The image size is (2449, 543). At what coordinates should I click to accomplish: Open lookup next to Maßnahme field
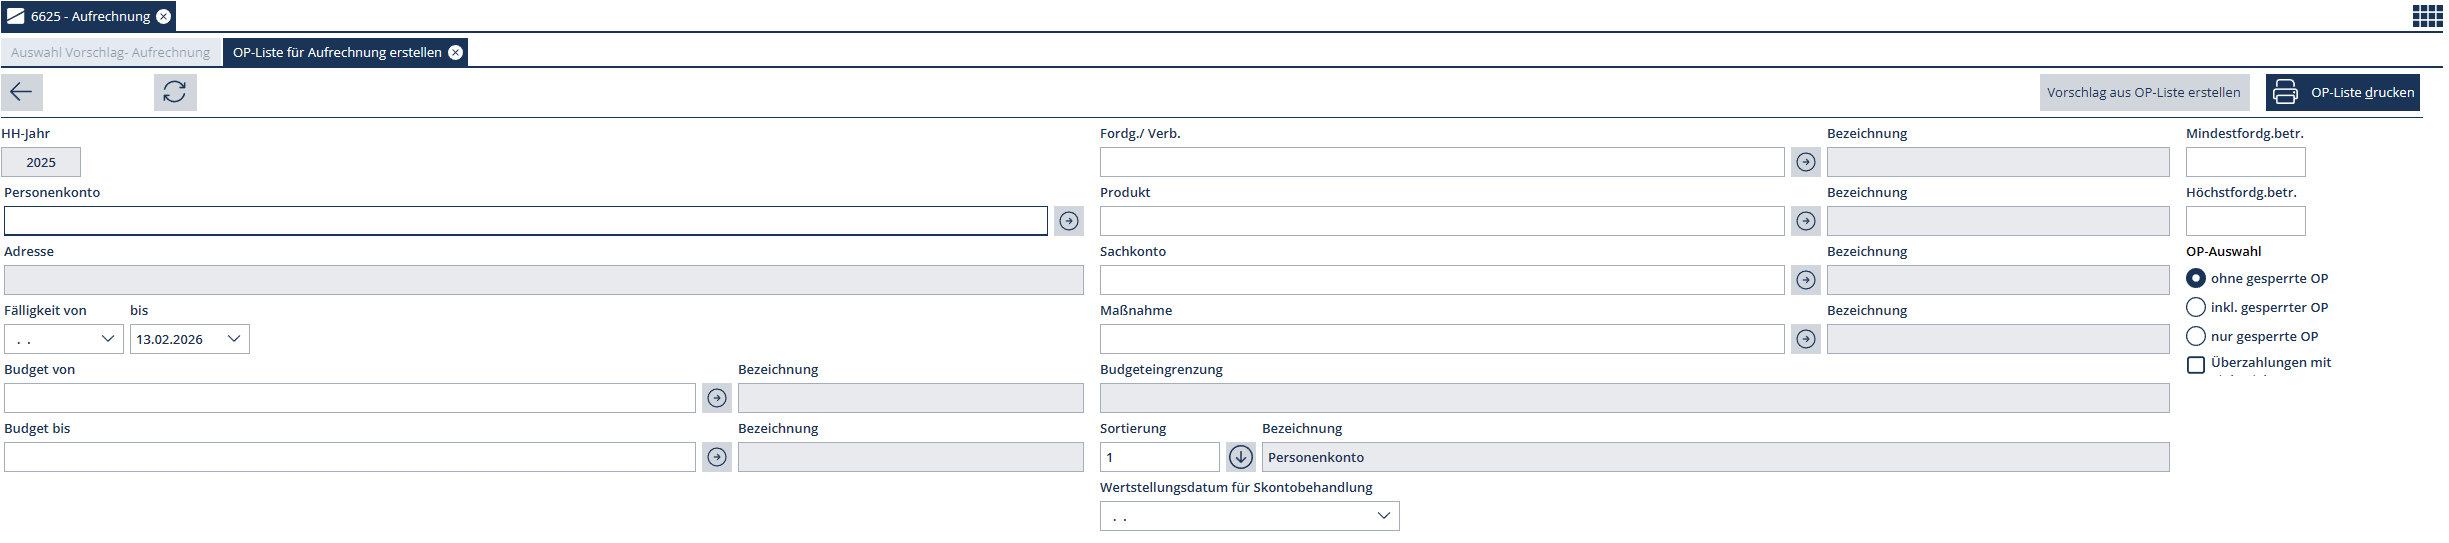[1805, 339]
